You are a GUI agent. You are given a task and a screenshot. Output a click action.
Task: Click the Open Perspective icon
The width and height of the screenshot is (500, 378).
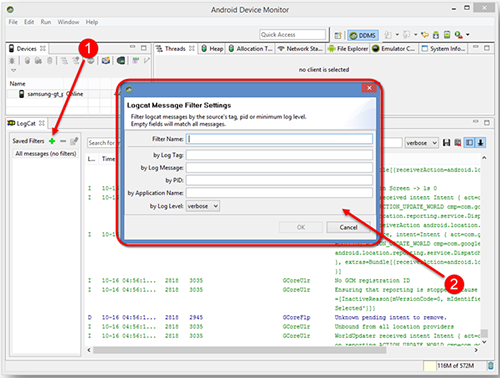click(338, 35)
